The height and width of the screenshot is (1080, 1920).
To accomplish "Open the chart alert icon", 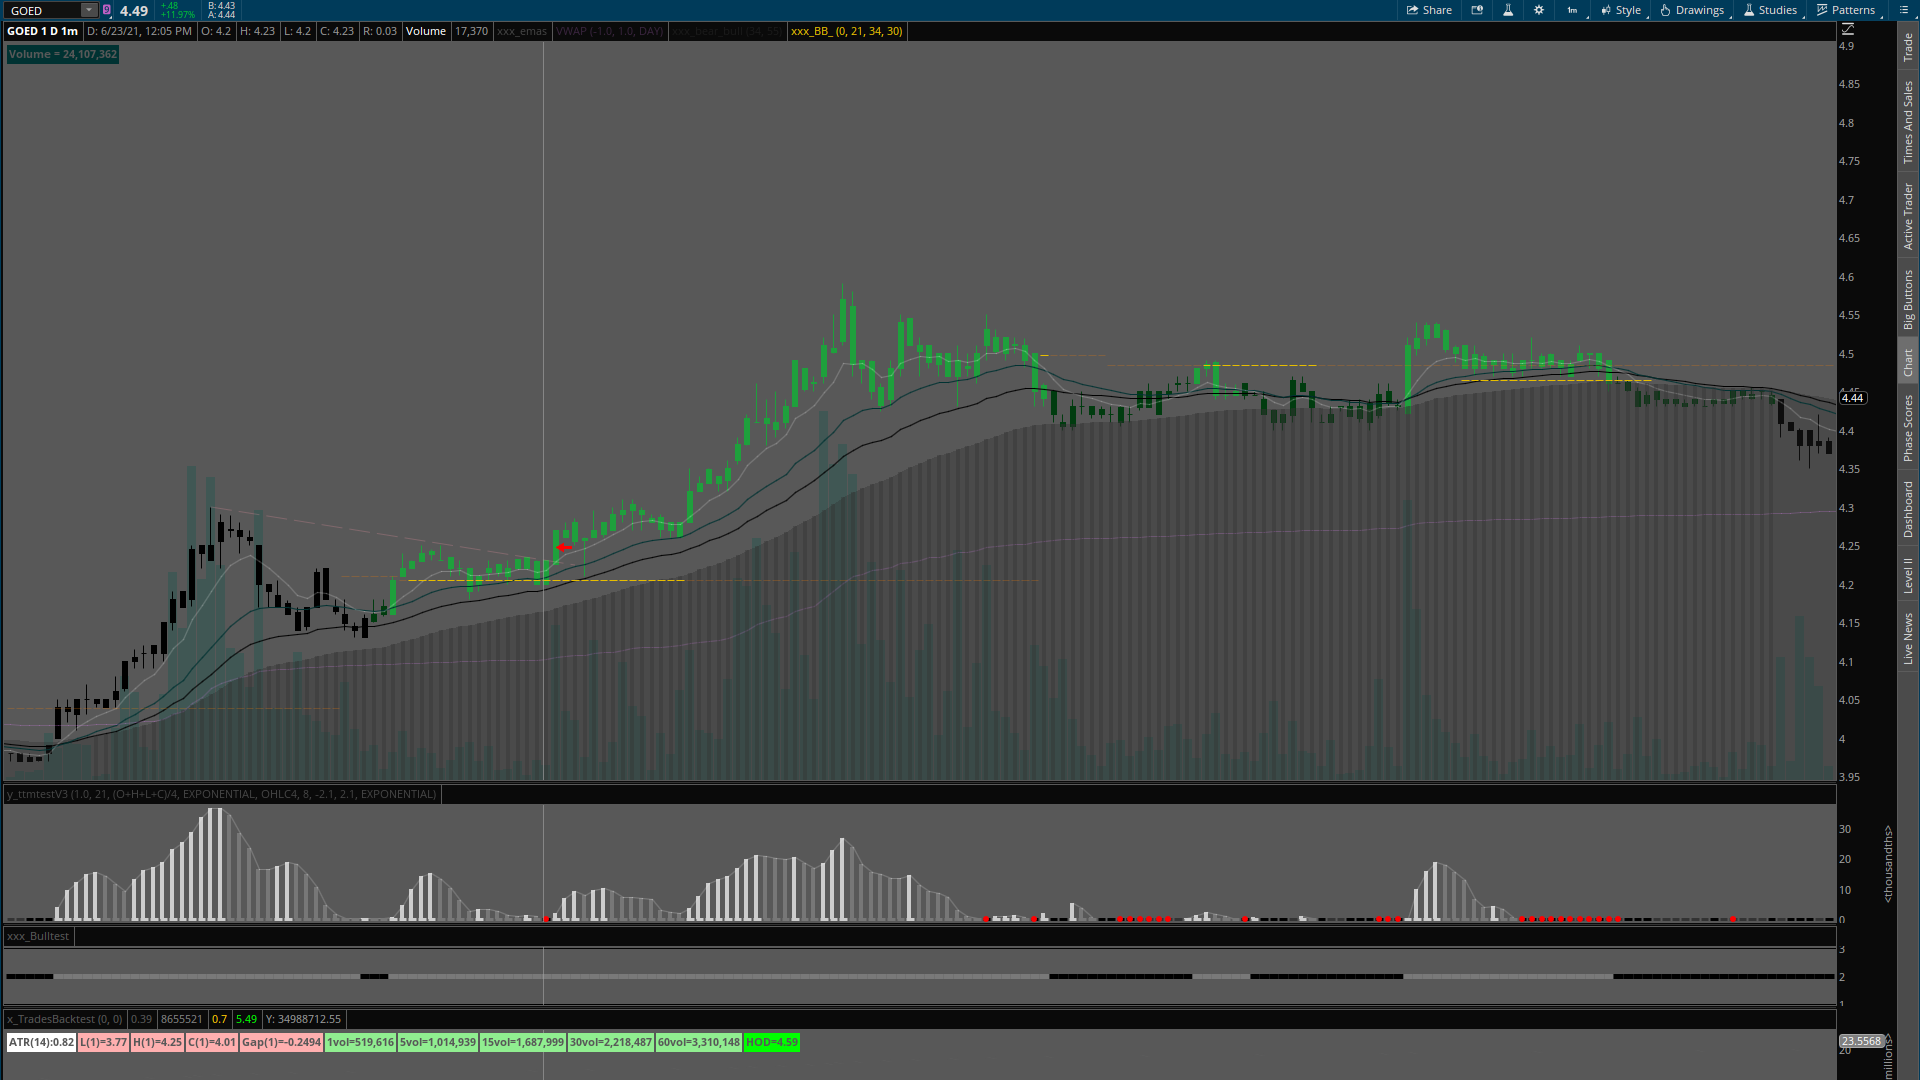I will pos(1477,10).
